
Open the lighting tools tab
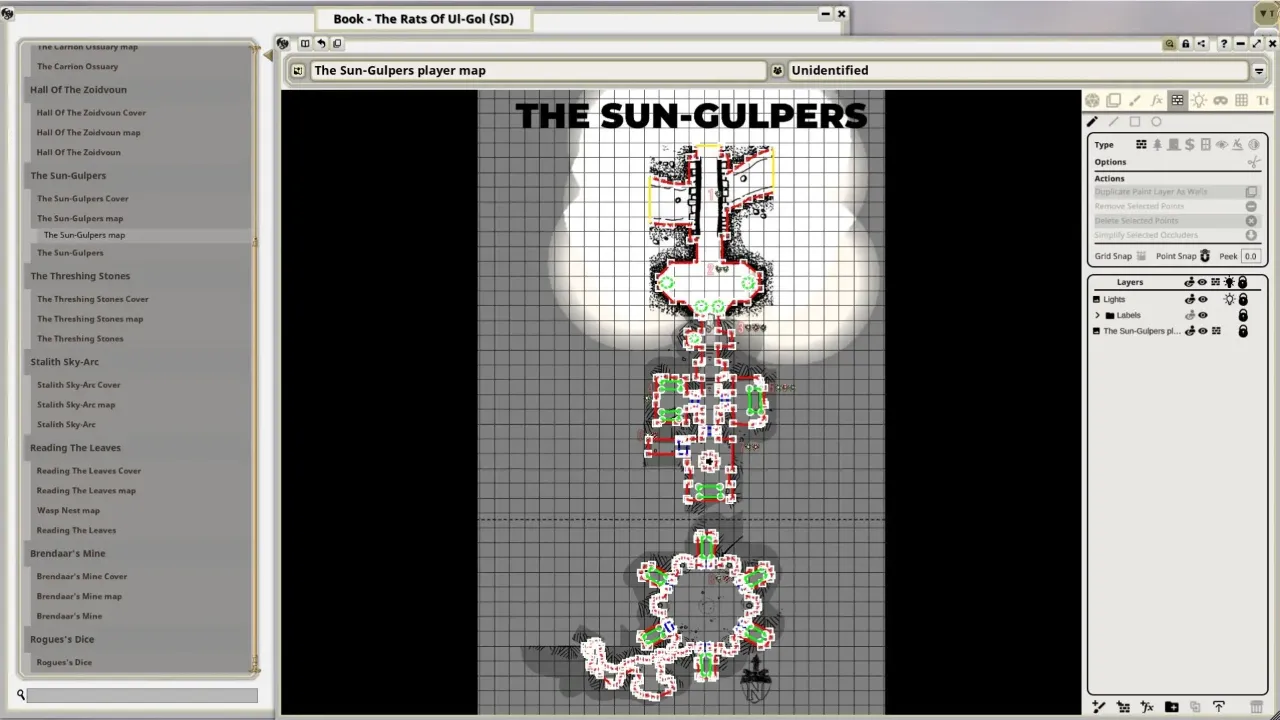1198,100
